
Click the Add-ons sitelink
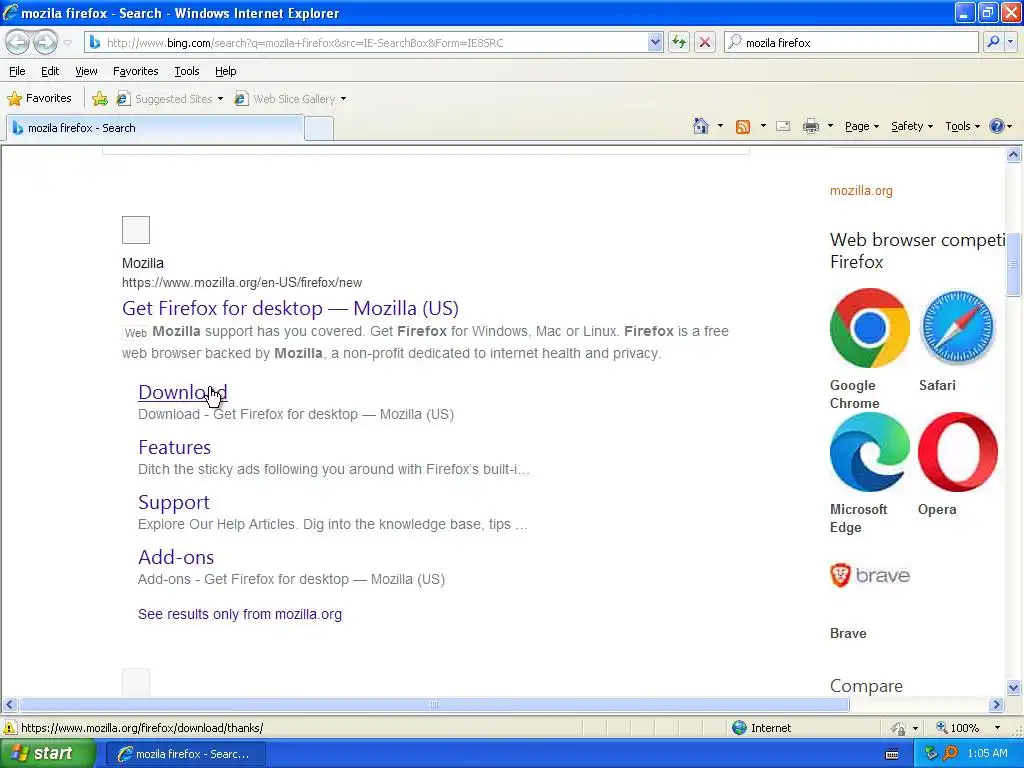(176, 557)
